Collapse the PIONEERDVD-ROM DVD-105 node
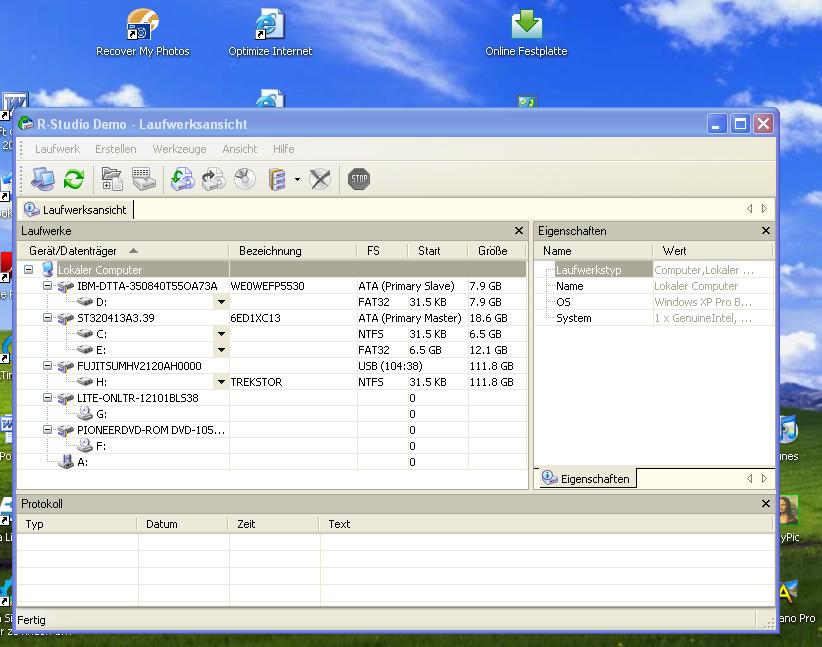The image size is (822, 647). click(x=48, y=430)
